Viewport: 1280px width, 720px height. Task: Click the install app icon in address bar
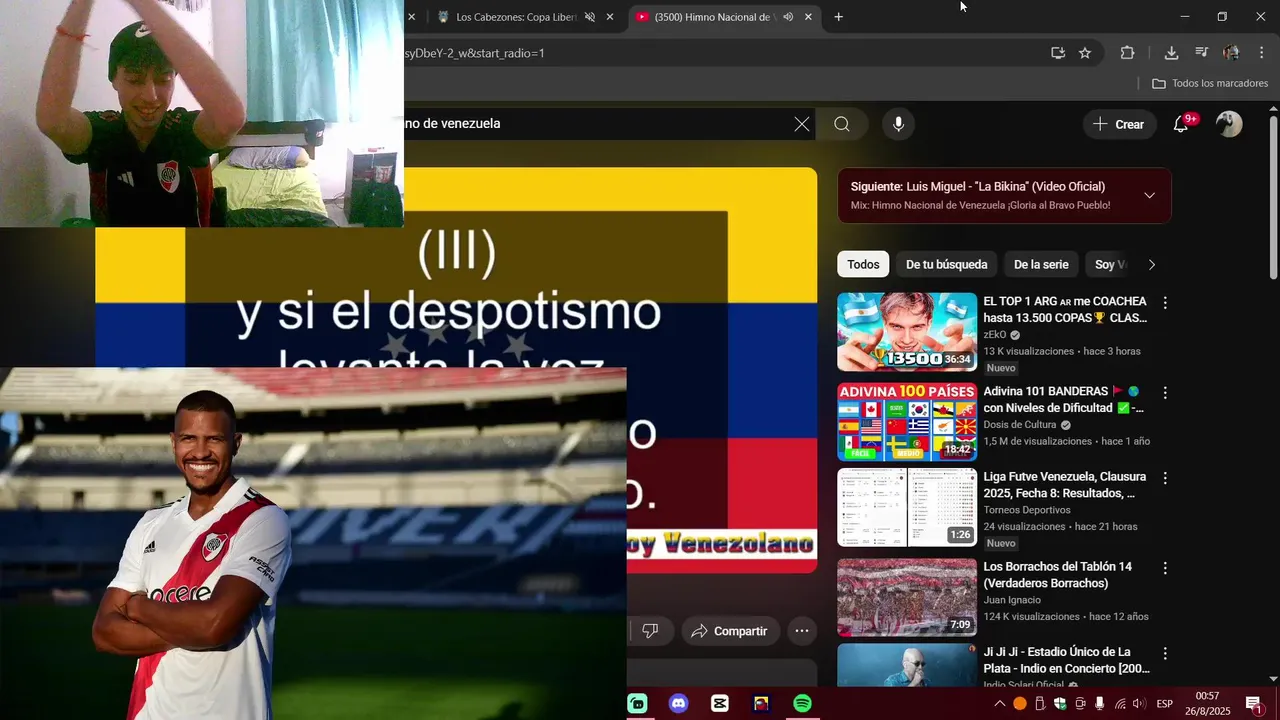click(1058, 53)
